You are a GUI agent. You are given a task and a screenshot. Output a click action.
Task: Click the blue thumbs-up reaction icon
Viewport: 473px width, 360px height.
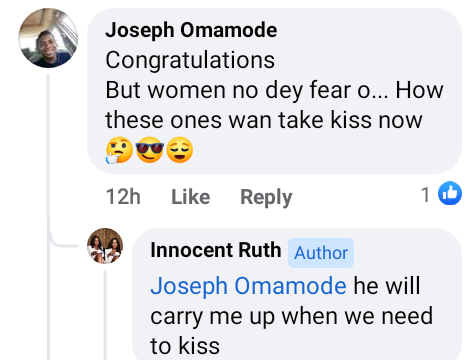click(450, 193)
